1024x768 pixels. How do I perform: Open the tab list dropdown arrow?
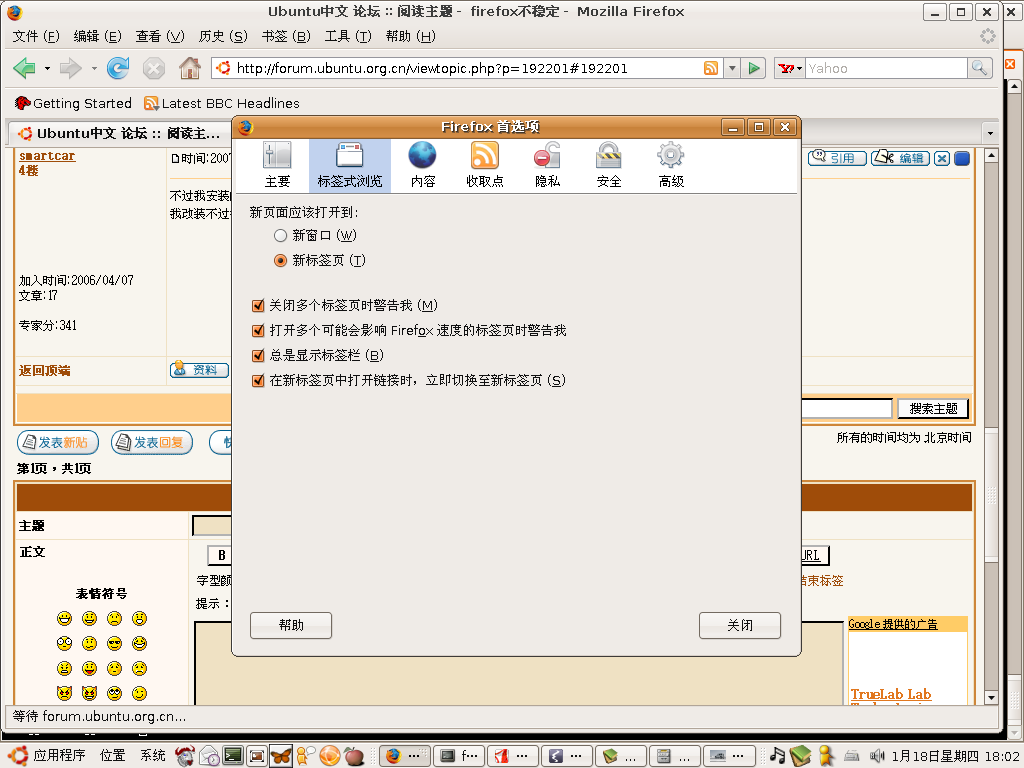pos(990,133)
